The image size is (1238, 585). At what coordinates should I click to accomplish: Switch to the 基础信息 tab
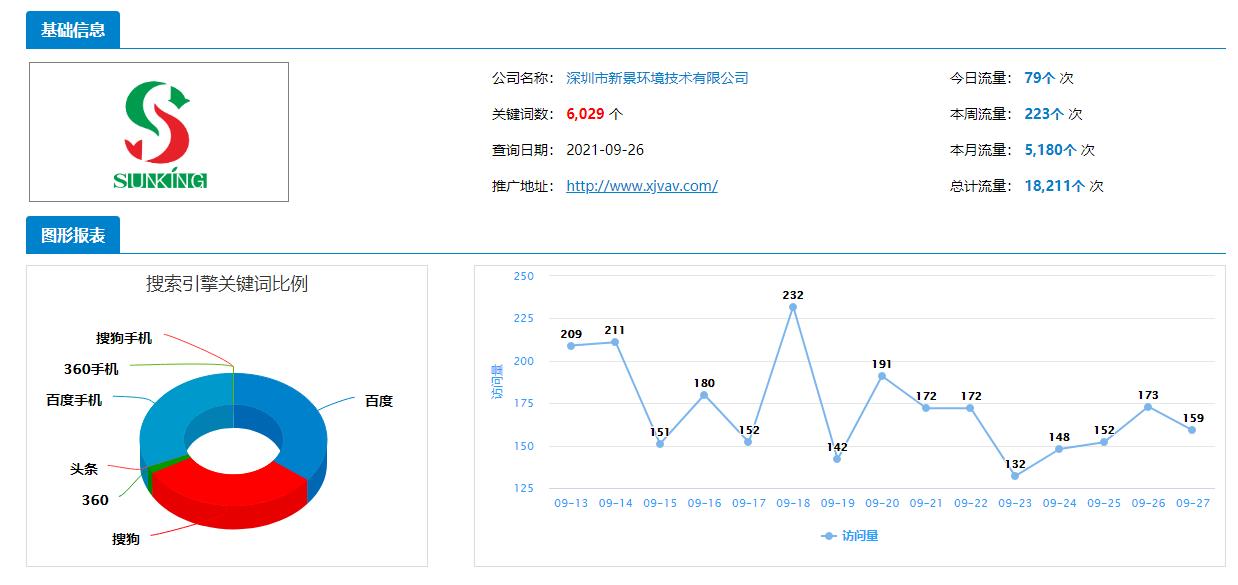(x=74, y=29)
